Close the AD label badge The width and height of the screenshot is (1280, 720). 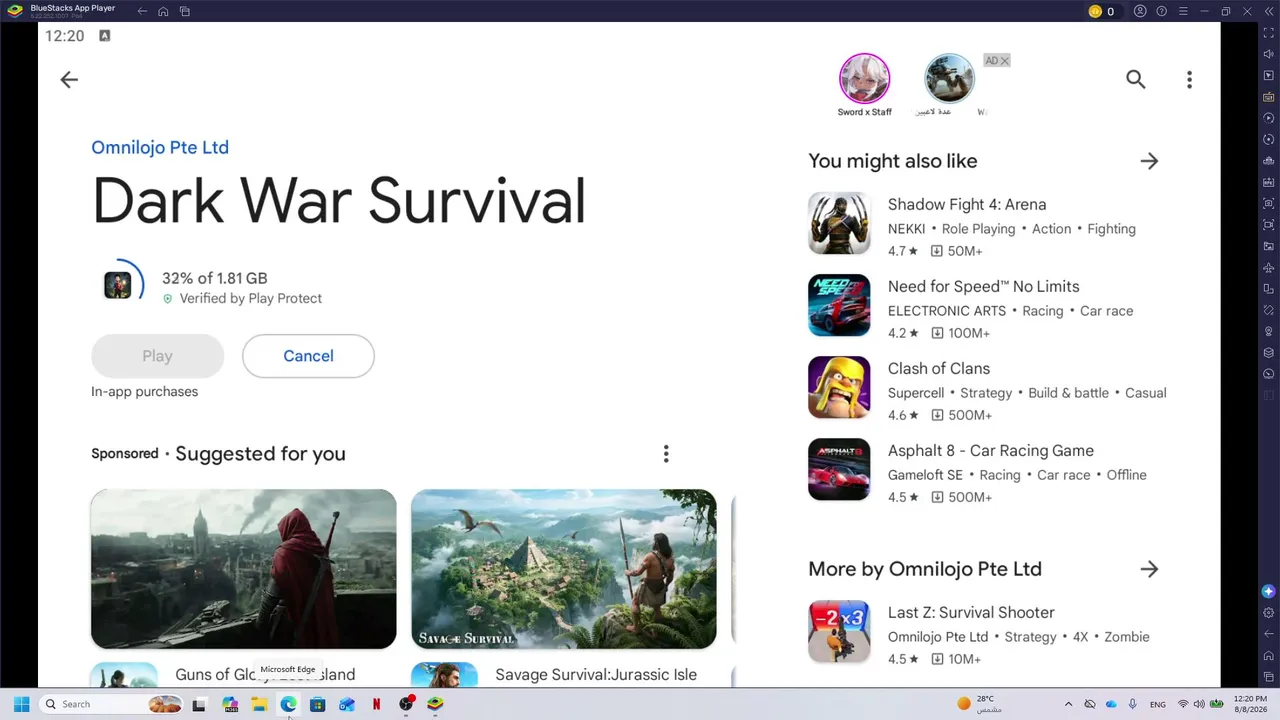[997, 61]
